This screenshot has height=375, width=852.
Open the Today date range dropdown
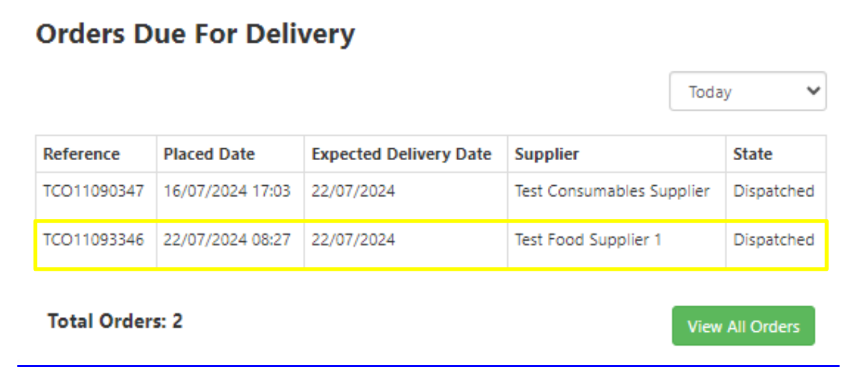pyautogui.click(x=748, y=91)
